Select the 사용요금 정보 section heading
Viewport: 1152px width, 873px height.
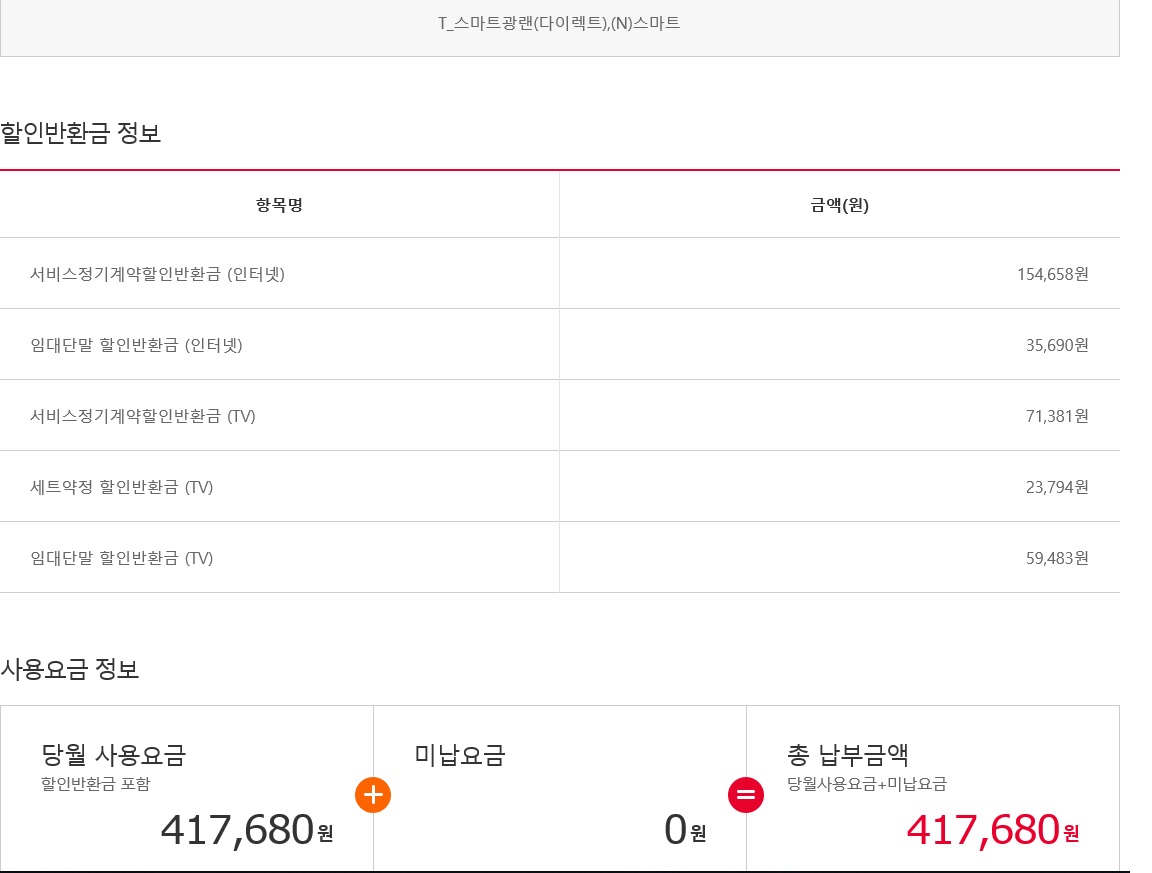[70, 669]
